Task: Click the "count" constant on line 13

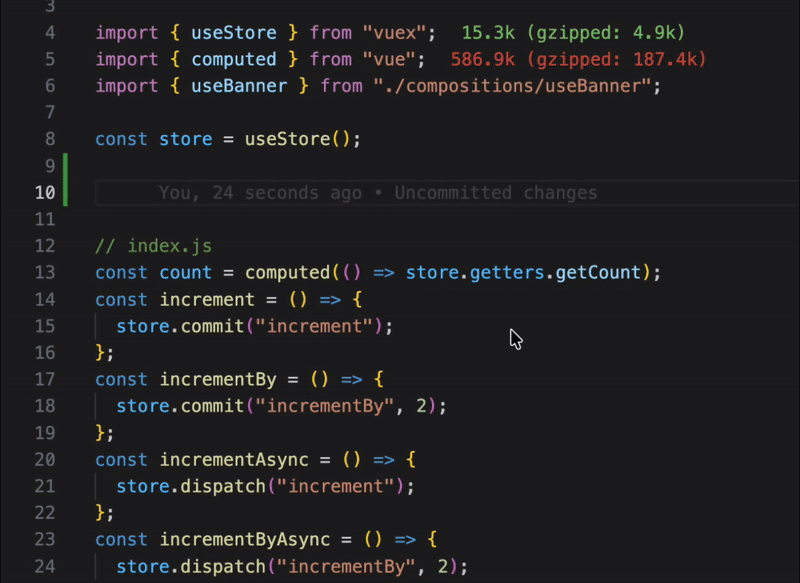Action: (x=186, y=273)
